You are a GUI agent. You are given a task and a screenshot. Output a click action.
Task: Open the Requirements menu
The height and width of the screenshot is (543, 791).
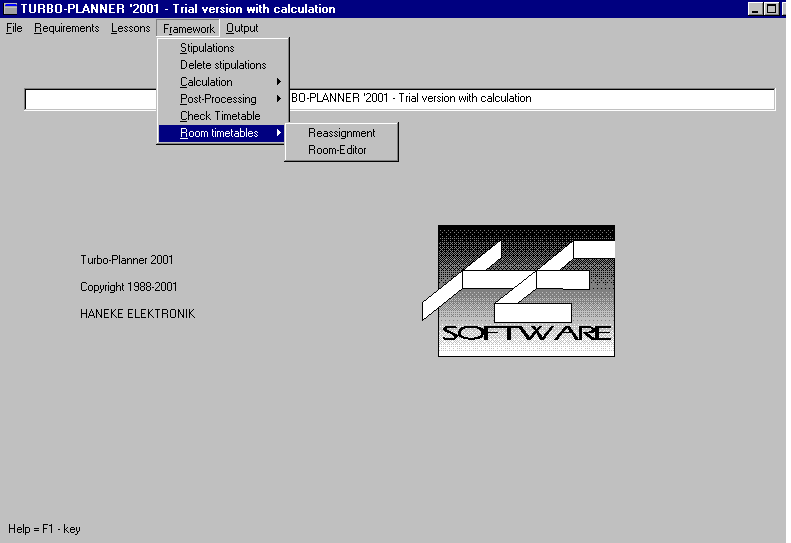click(x=67, y=28)
